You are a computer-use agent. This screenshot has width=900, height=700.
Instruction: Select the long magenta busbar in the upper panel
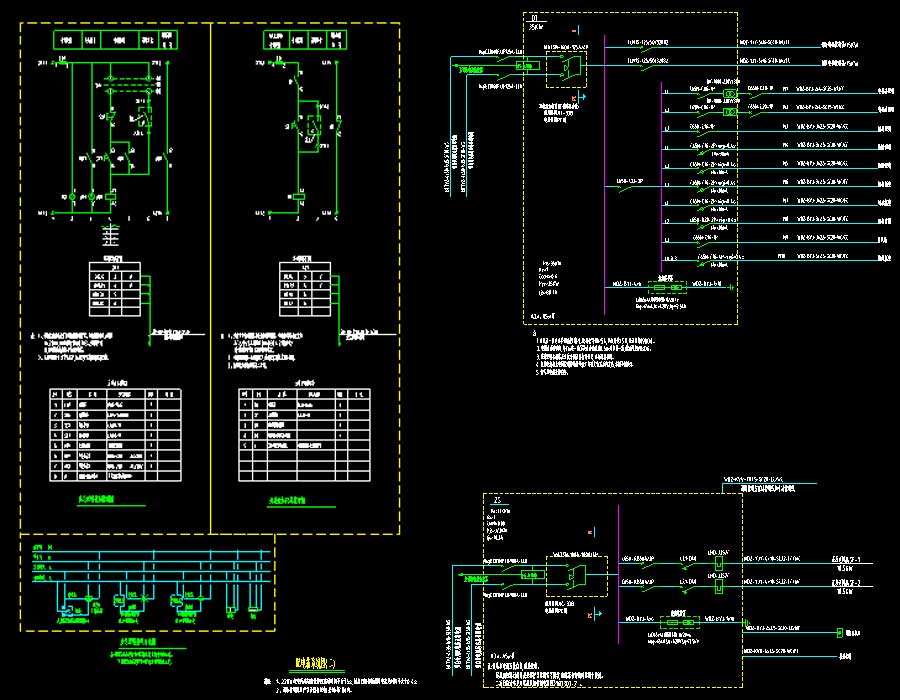[x=604, y=175]
